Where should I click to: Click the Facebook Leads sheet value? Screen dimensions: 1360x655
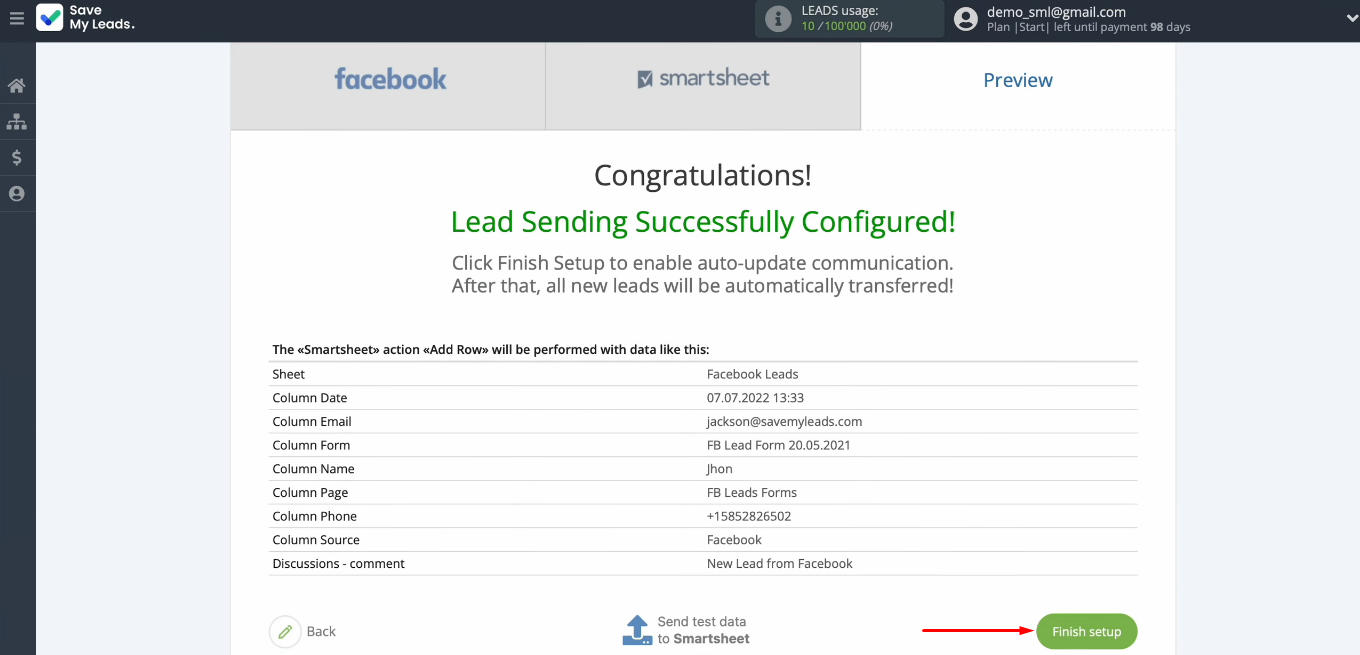[752, 374]
